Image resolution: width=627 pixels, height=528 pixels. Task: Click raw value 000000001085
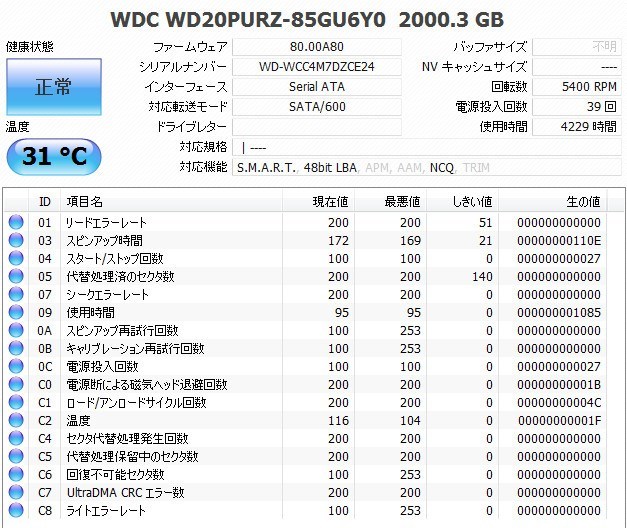pos(559,312)
